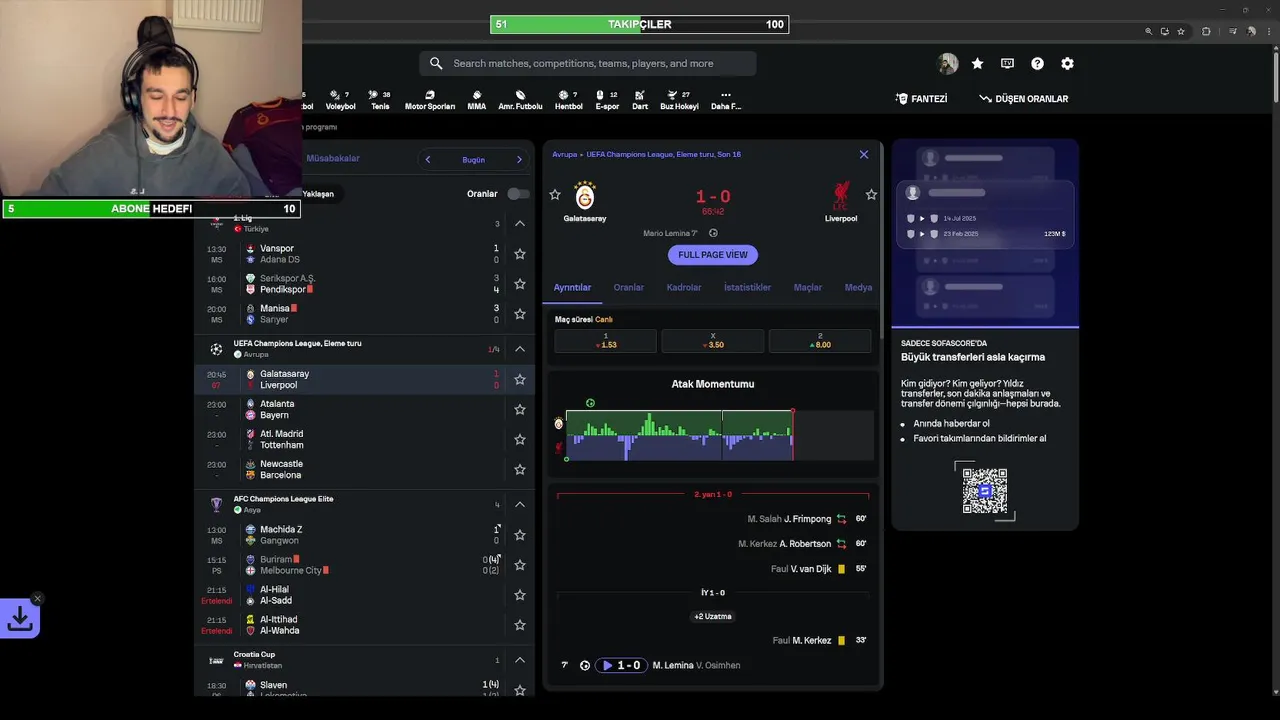Click the search matches input field

(587, 64)
